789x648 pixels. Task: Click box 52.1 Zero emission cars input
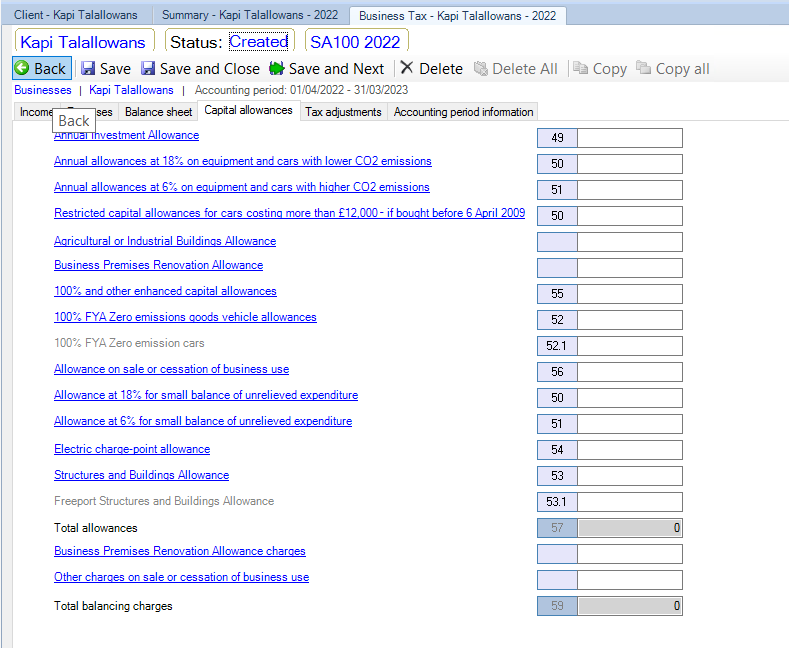click(630, 346)
